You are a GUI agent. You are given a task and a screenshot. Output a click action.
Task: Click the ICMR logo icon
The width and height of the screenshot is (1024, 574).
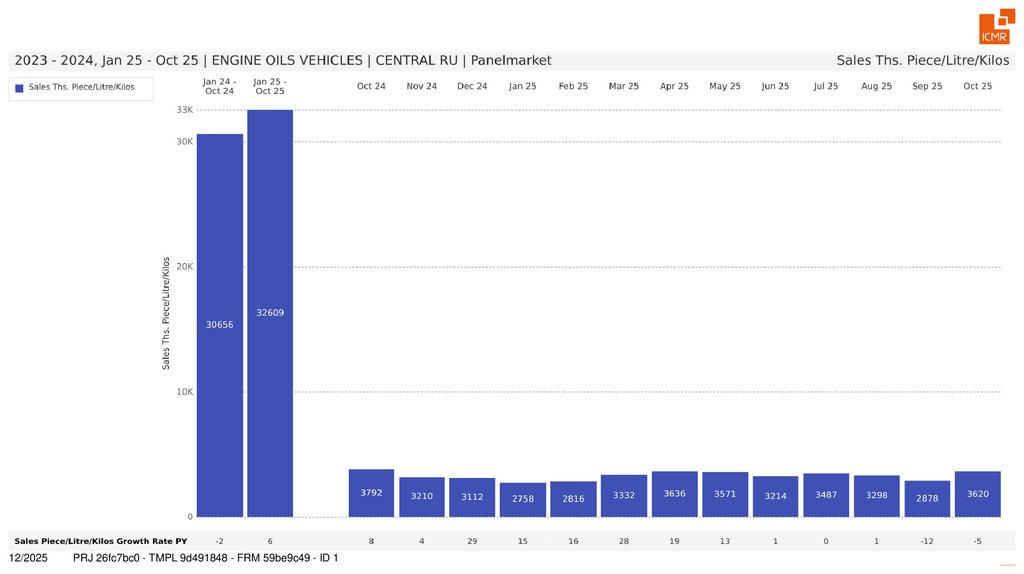pyautogui.click(x=993, y=28)
